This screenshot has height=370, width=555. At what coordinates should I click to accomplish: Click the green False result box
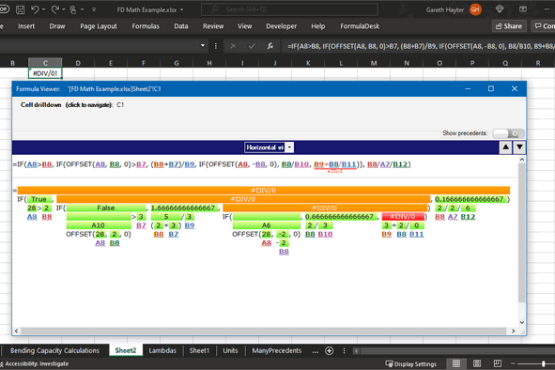click(106, 208)
